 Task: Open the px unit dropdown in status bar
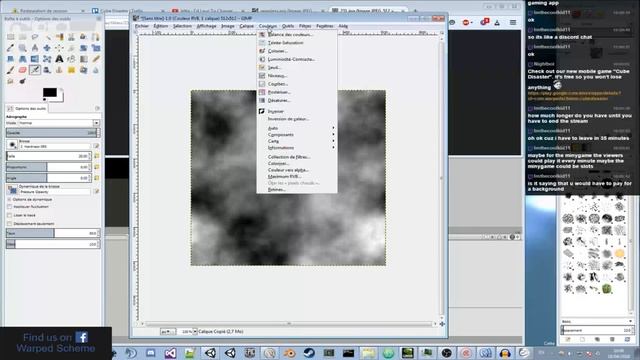(x=168, y=332)
